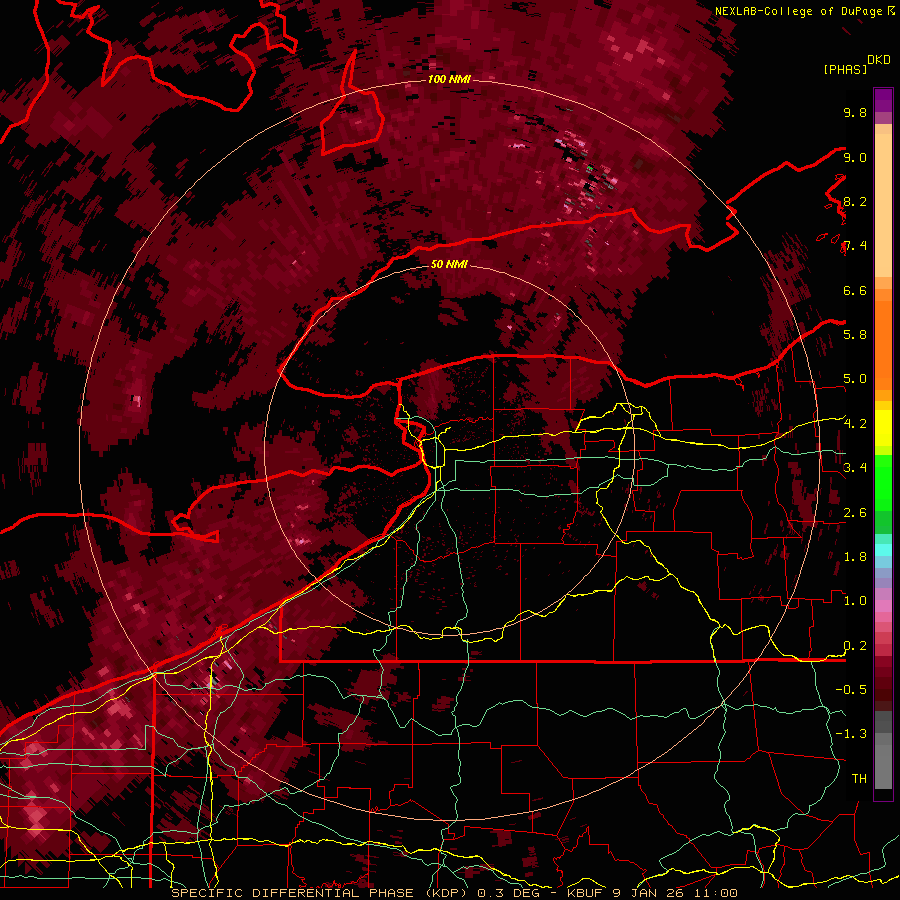
Task: Click the 100 NMI range ring label
Action: point(449,79)
